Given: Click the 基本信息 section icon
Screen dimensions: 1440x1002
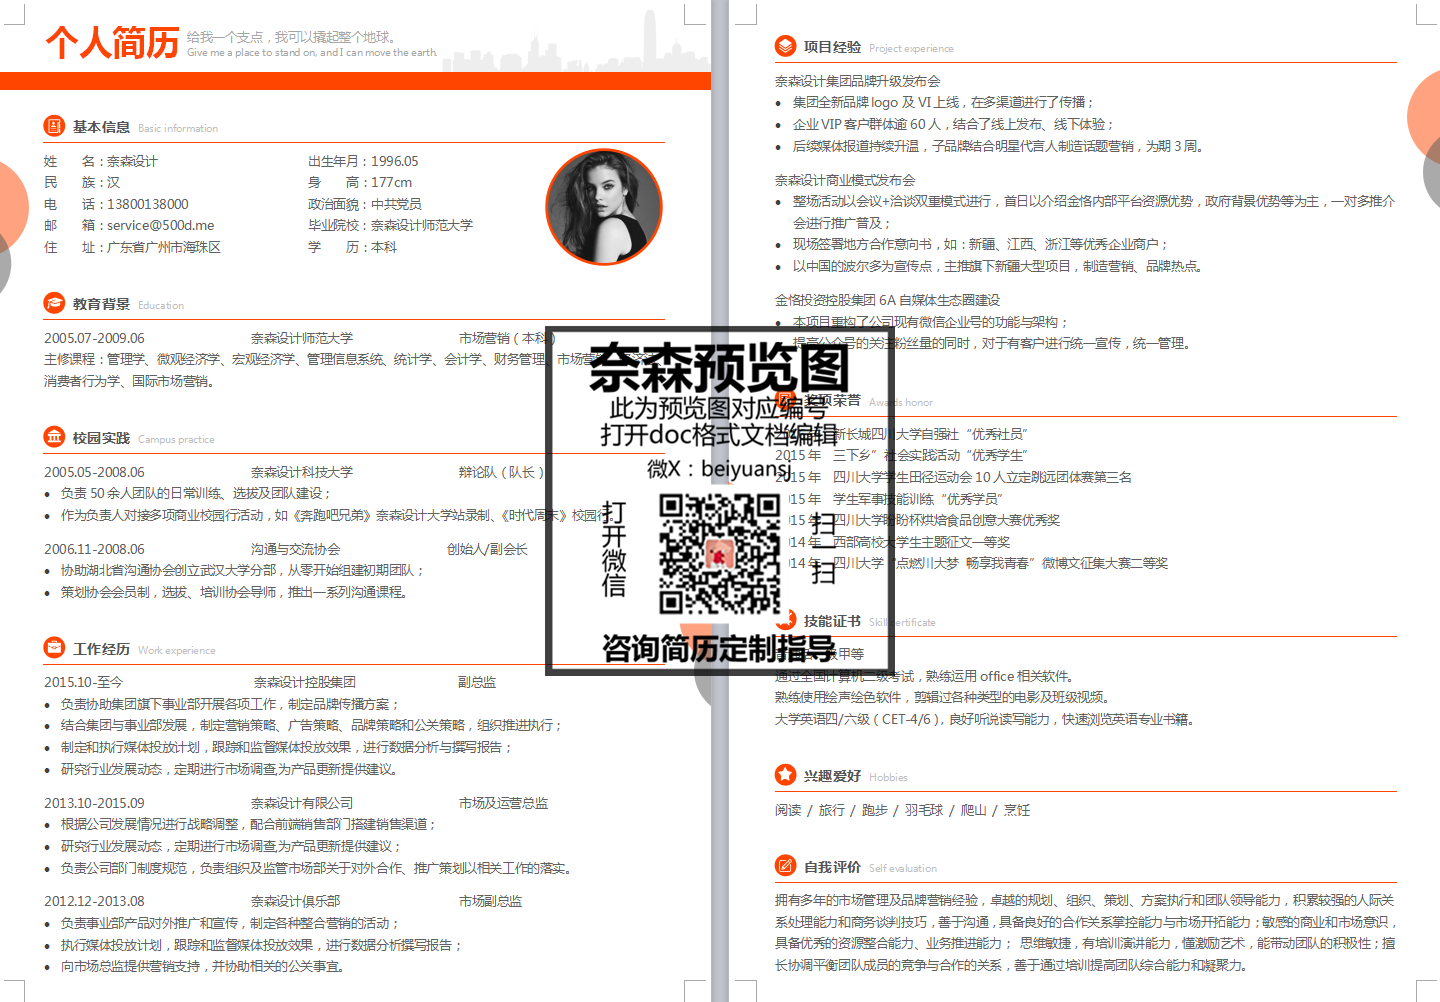Looking at the screenshot, I should [54, 126].
